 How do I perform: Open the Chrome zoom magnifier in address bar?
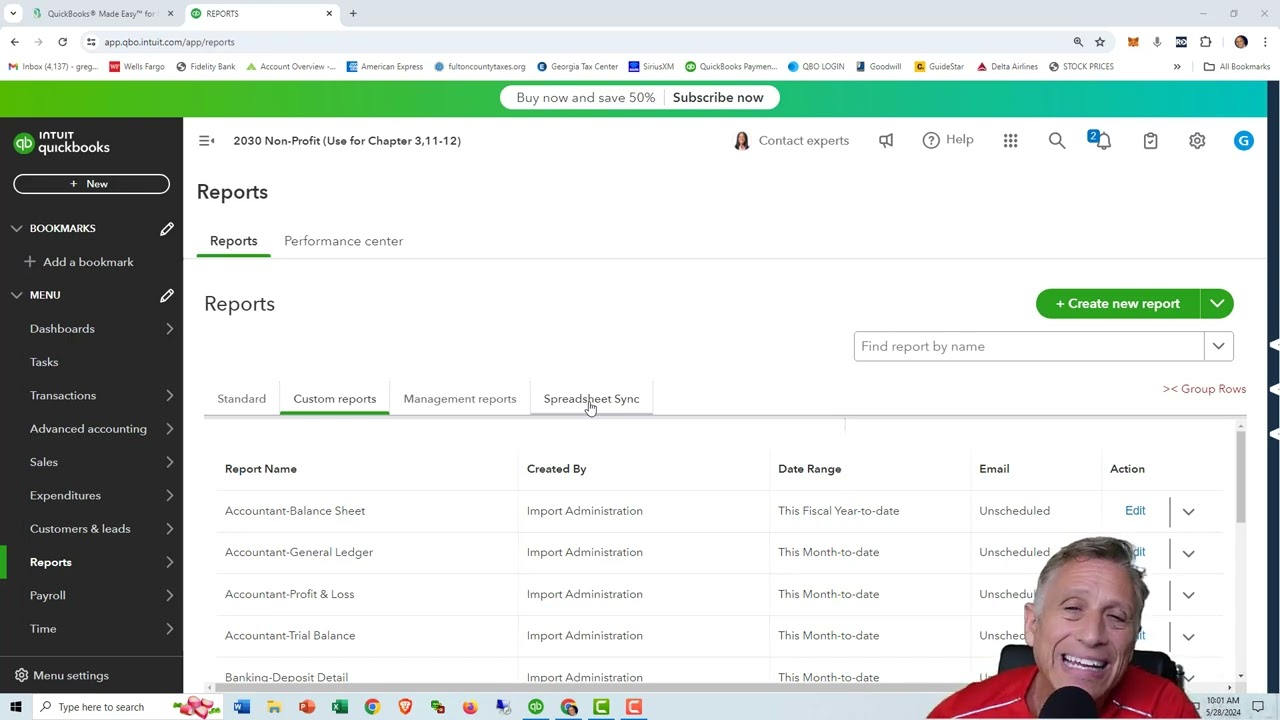tap(1078, 42)
